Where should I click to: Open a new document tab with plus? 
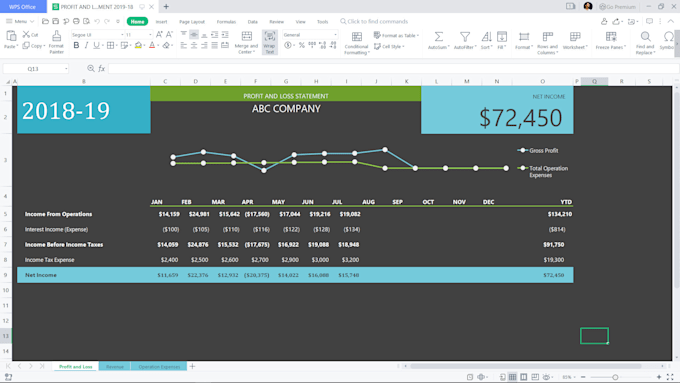point(166,7)
